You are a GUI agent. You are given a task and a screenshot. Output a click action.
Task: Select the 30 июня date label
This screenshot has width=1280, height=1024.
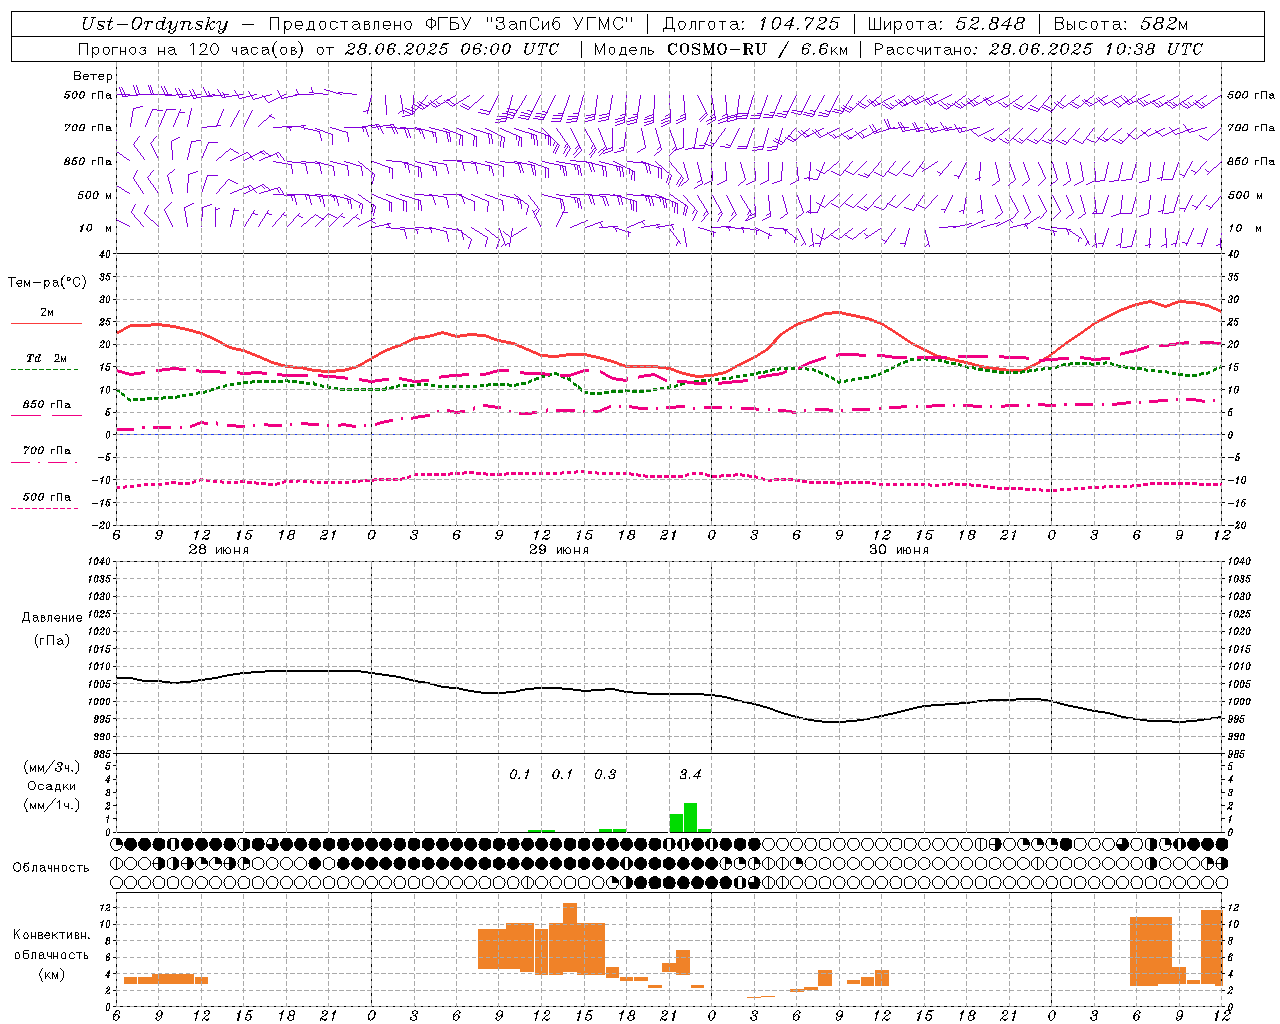[x=899, y=550]
